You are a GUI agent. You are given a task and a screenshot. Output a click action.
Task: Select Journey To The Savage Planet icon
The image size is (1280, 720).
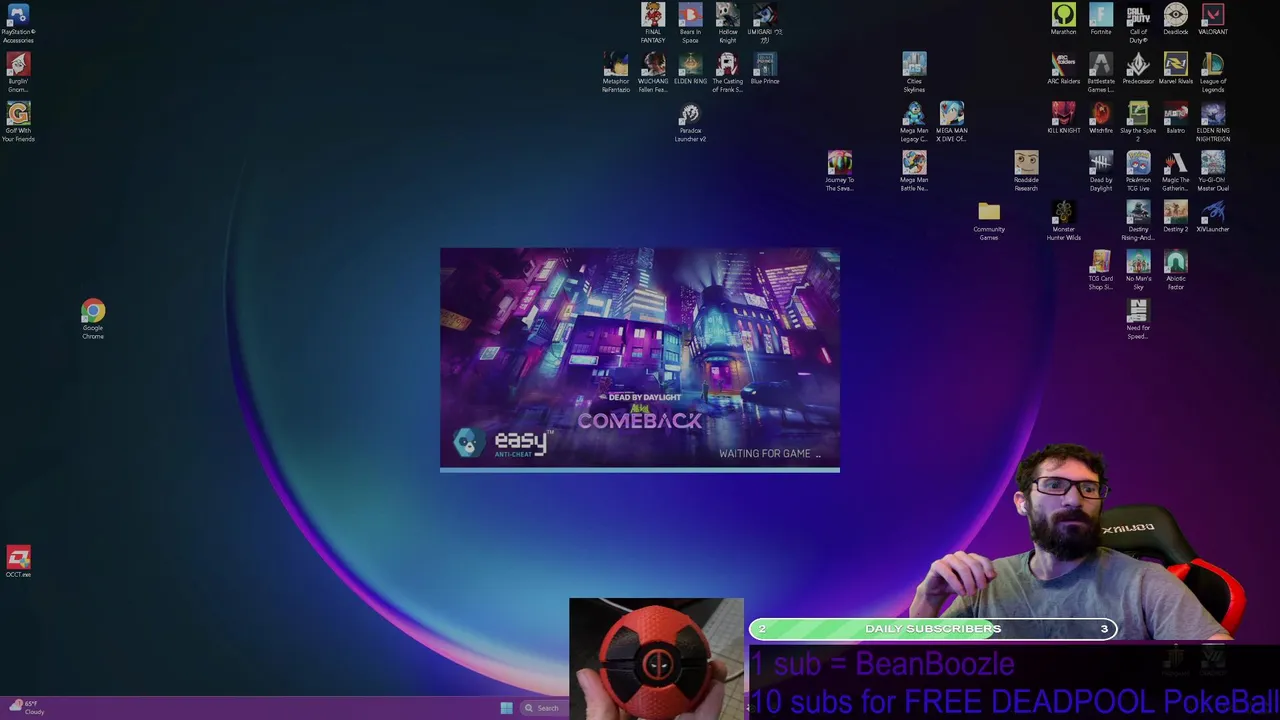[840, 171]
